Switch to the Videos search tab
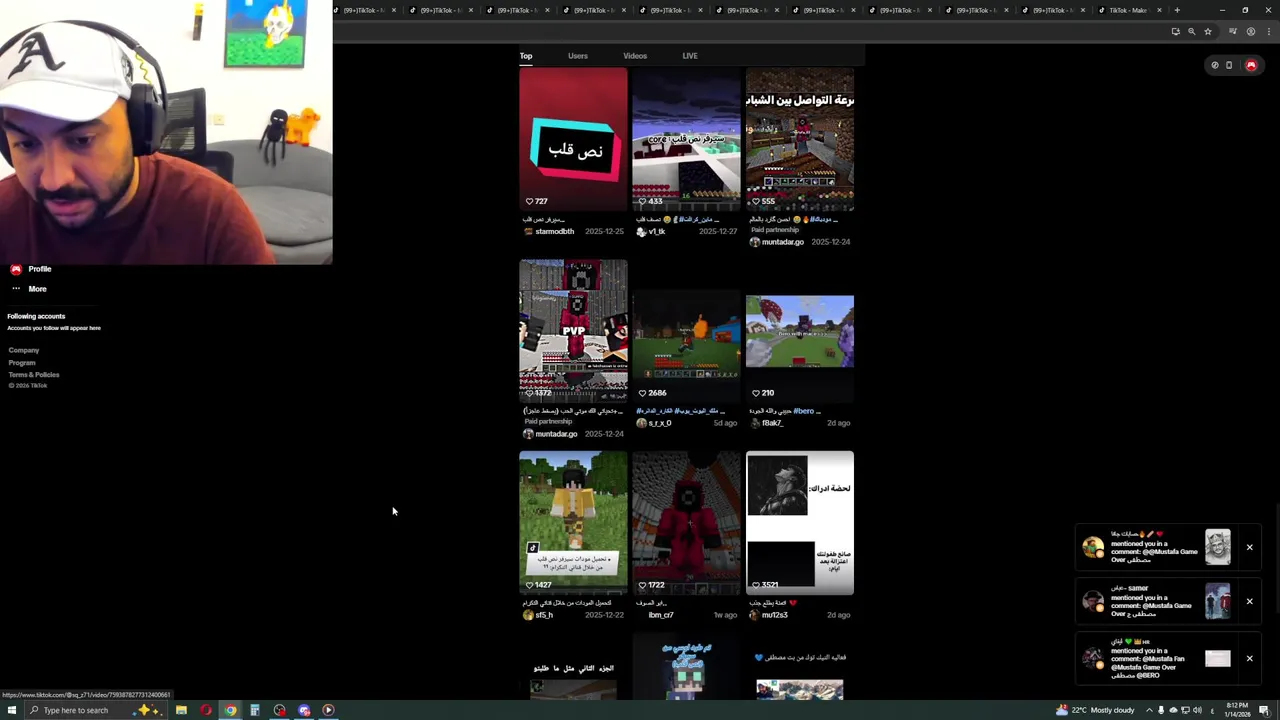The width and height of the screenshot is (1280, 720). pyautogui.click(x=635, y=56)
